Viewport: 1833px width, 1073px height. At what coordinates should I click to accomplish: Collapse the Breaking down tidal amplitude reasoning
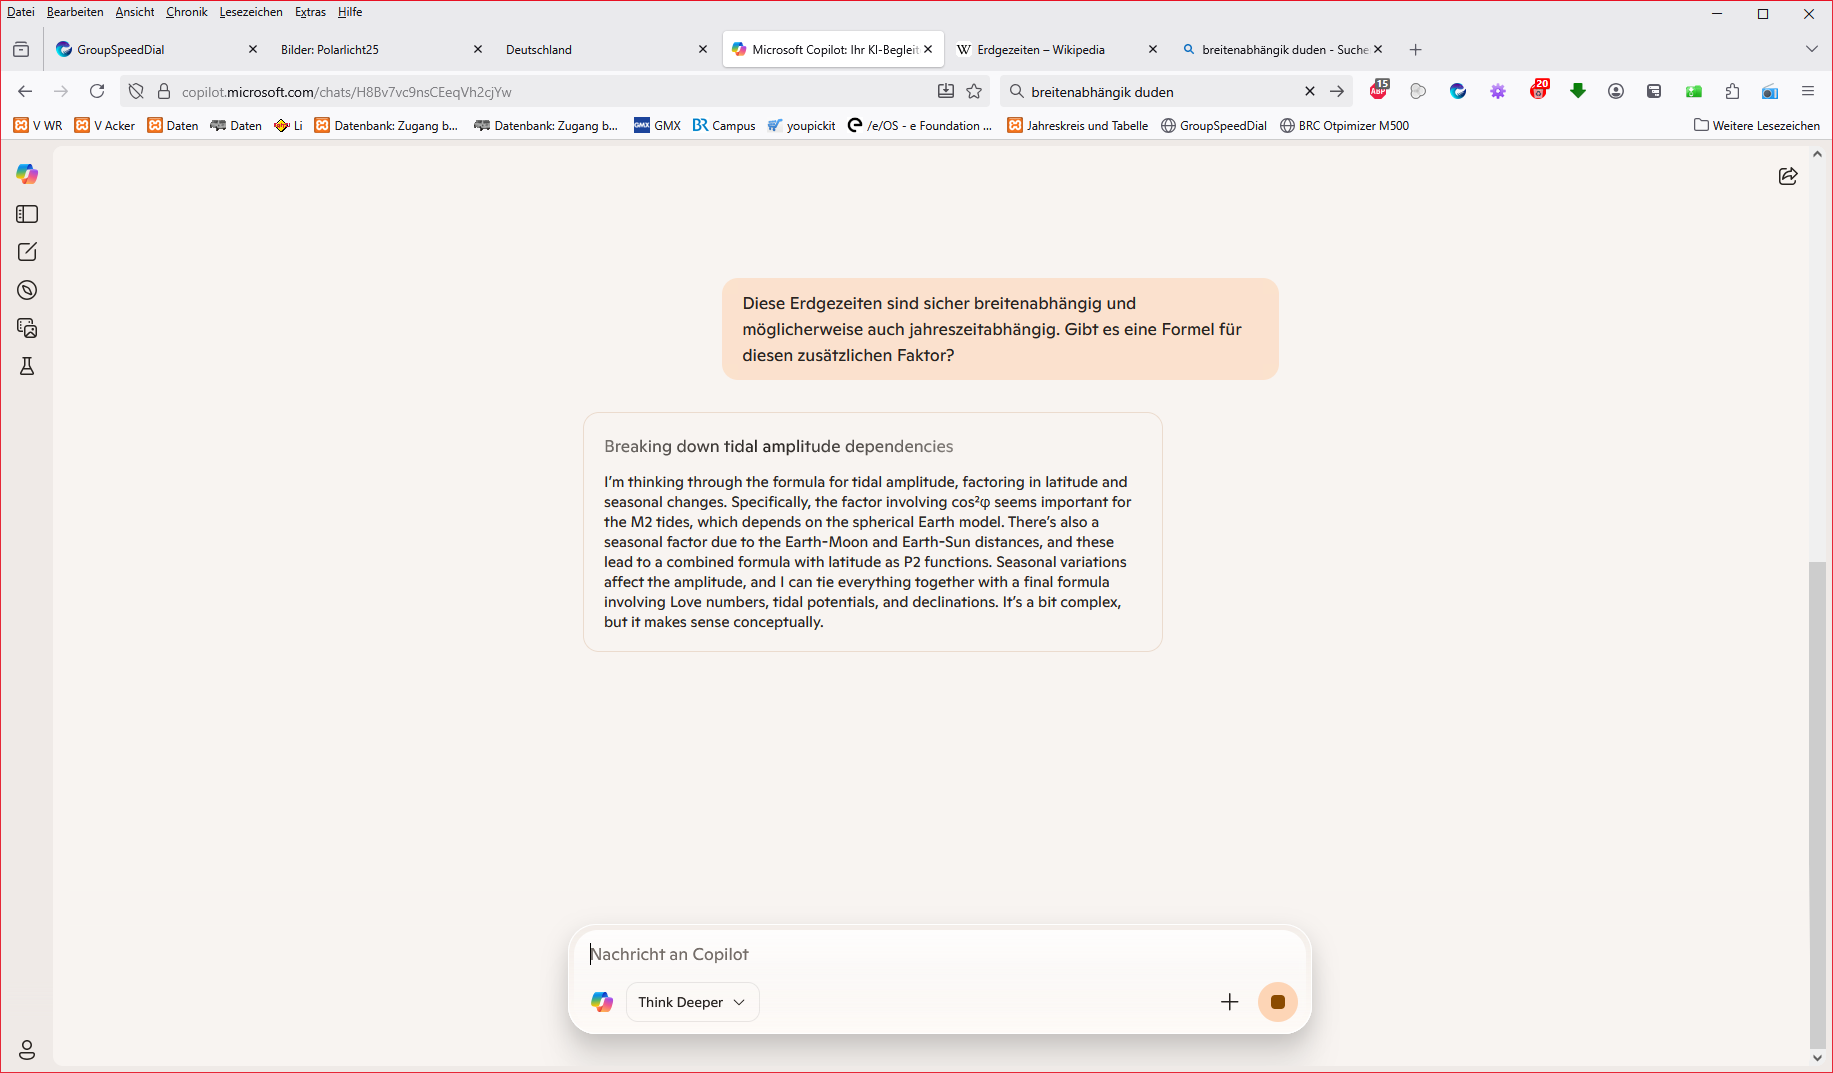click(778, 446)
